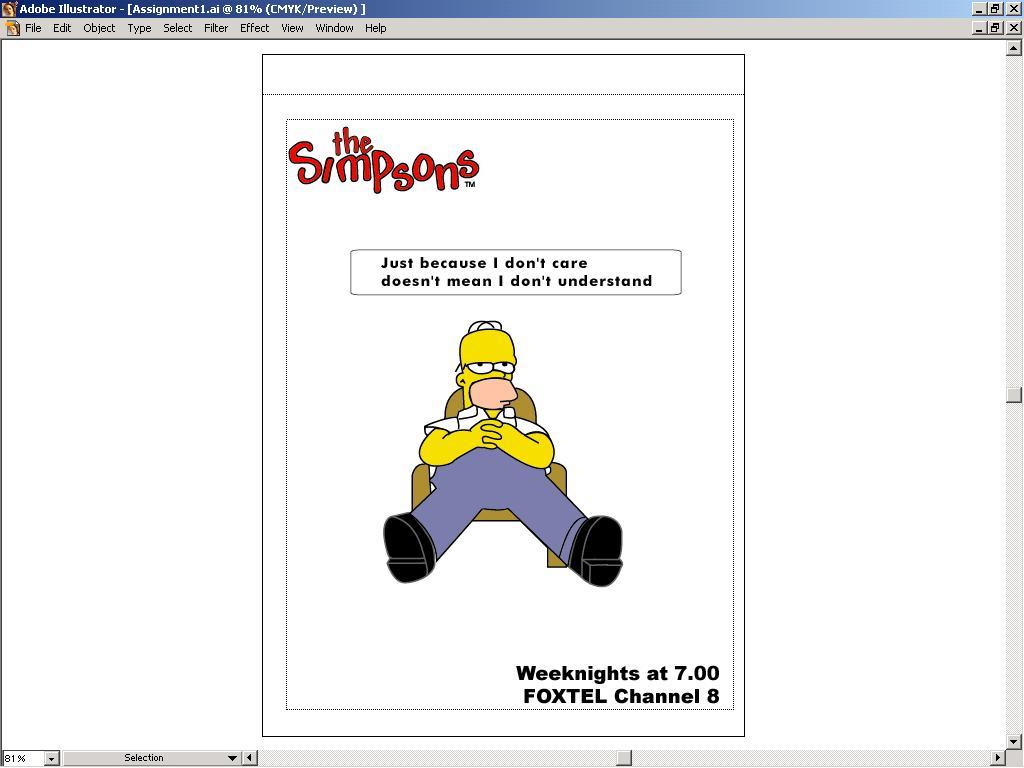Open the Select menu
Image resolution: width=1024 pixels, height=768 pixels.
[178, 28]
